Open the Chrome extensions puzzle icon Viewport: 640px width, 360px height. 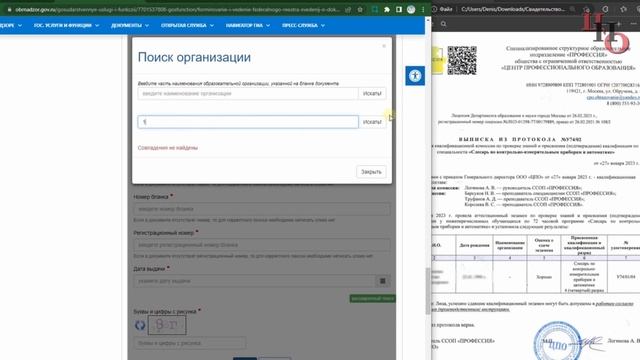tap(387, 9)
